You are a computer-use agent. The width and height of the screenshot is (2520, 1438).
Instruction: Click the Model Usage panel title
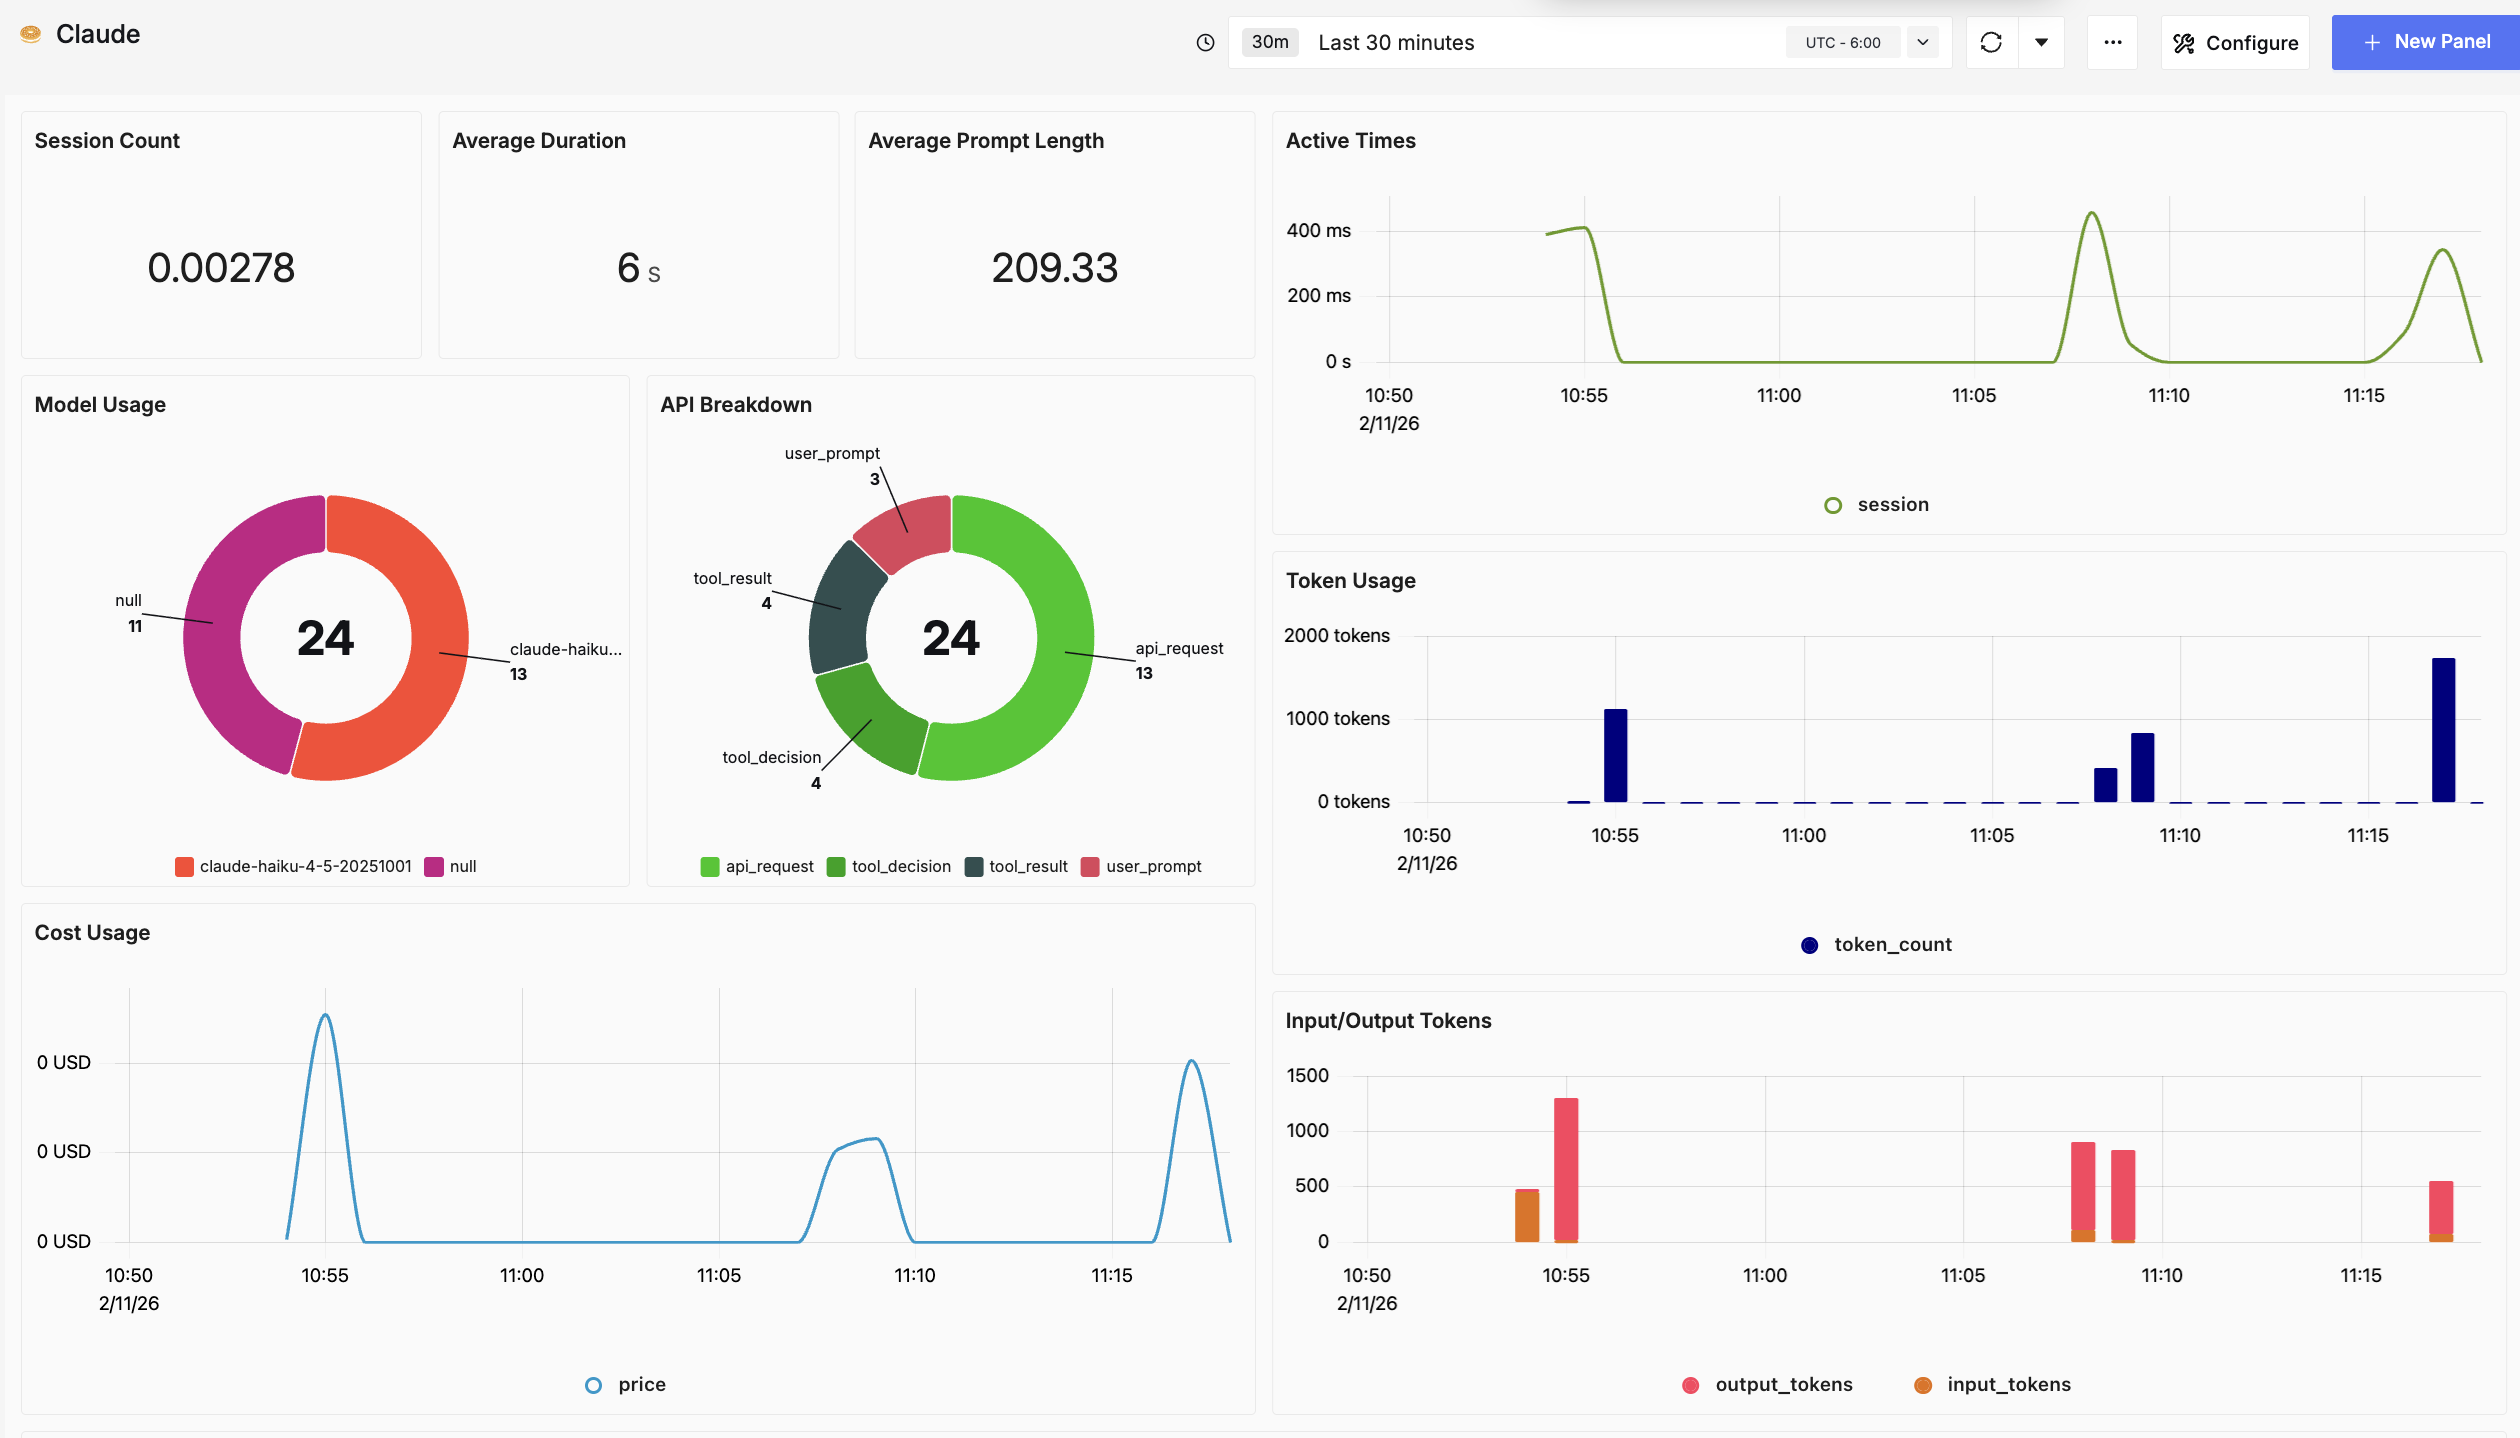click(100, 405)
